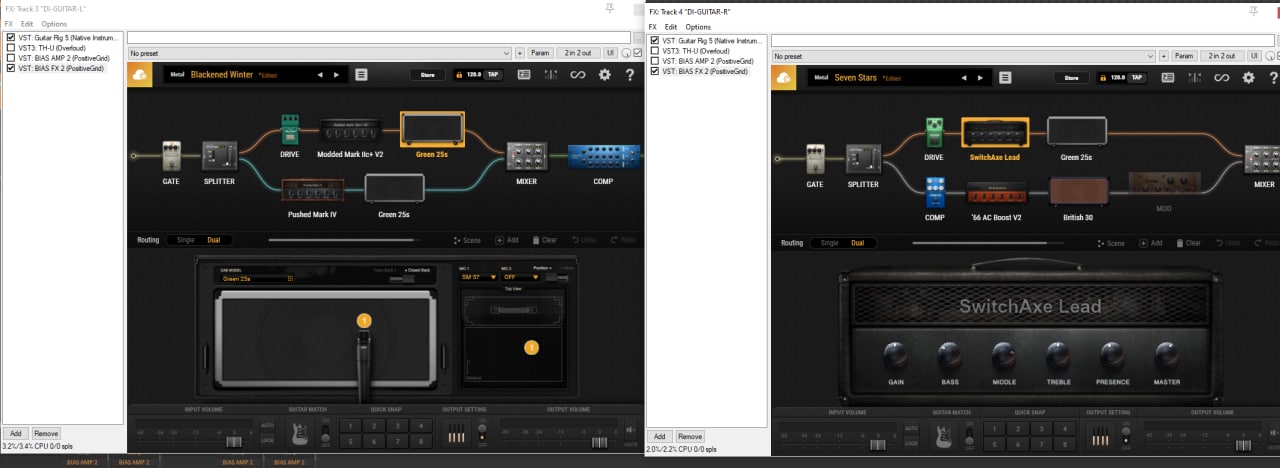Select the '66 AC Boost V2 amp
Viewport: 1280px width, 468px height.
pos(995,192)
